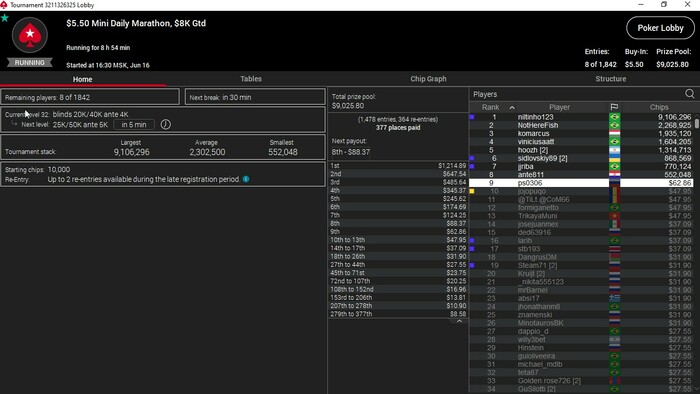Select player dappio_d
700x394 pixels.
pos(533,331)
